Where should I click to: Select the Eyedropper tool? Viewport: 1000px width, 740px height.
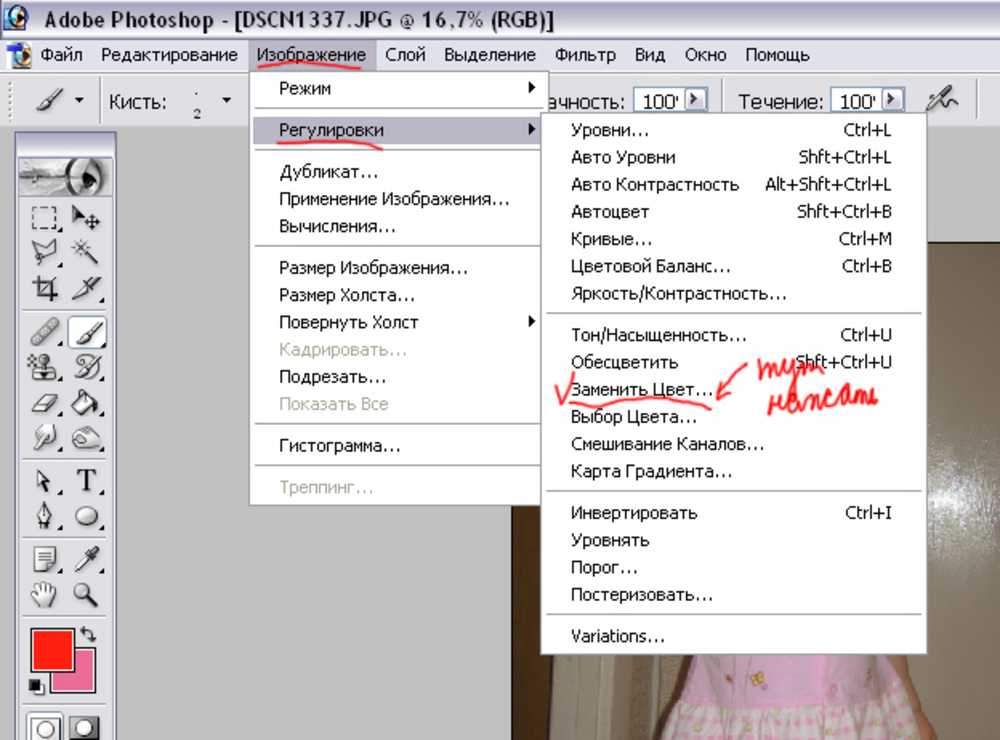(x=87, y=559)
